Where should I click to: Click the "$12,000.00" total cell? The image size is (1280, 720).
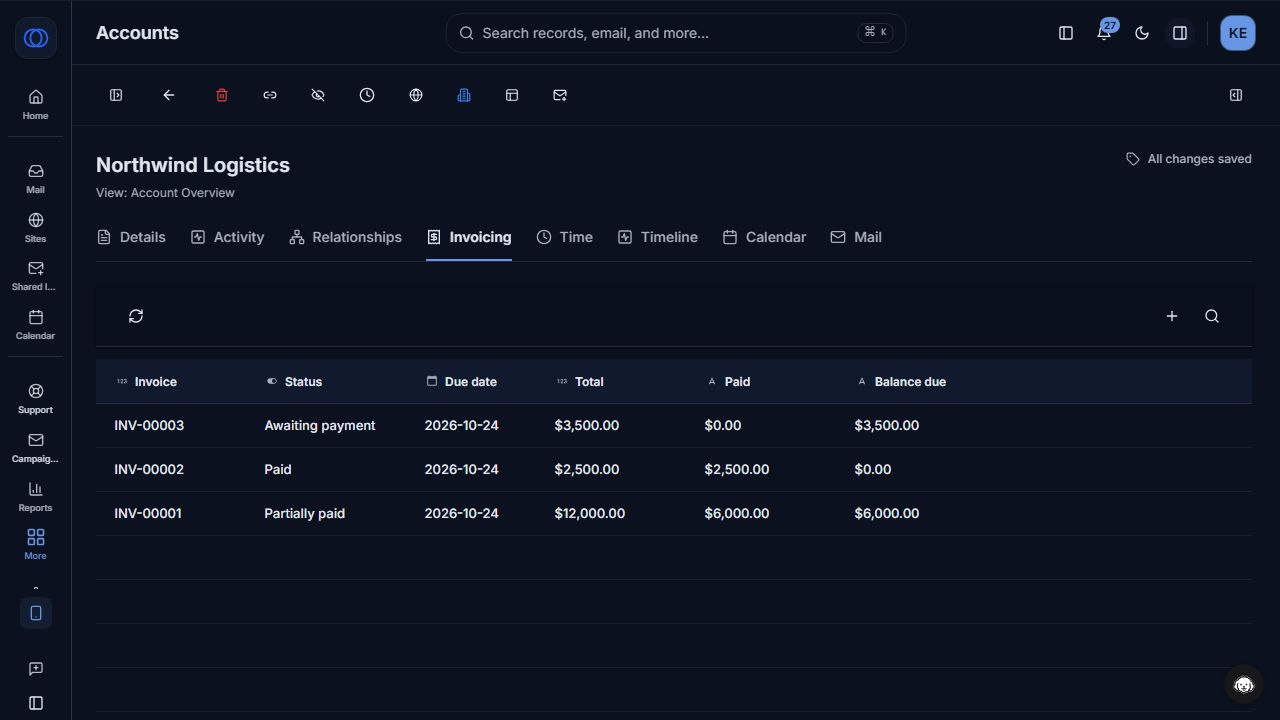(589, 513)
